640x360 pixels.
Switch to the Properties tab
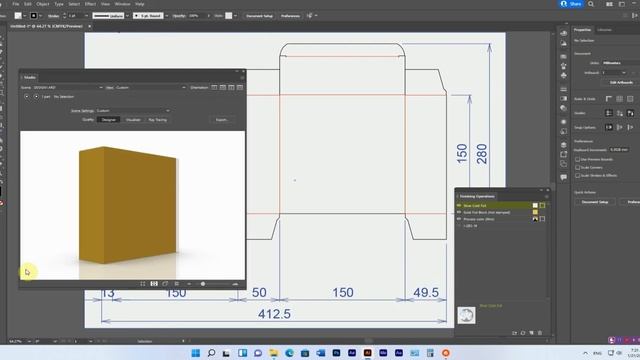coord(582,30)
